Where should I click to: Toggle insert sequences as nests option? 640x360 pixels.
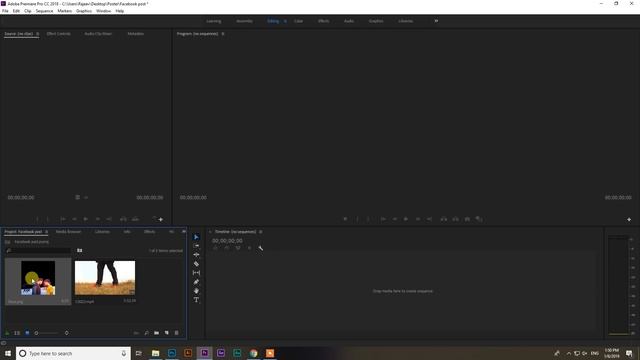click(x=216, y=248)
